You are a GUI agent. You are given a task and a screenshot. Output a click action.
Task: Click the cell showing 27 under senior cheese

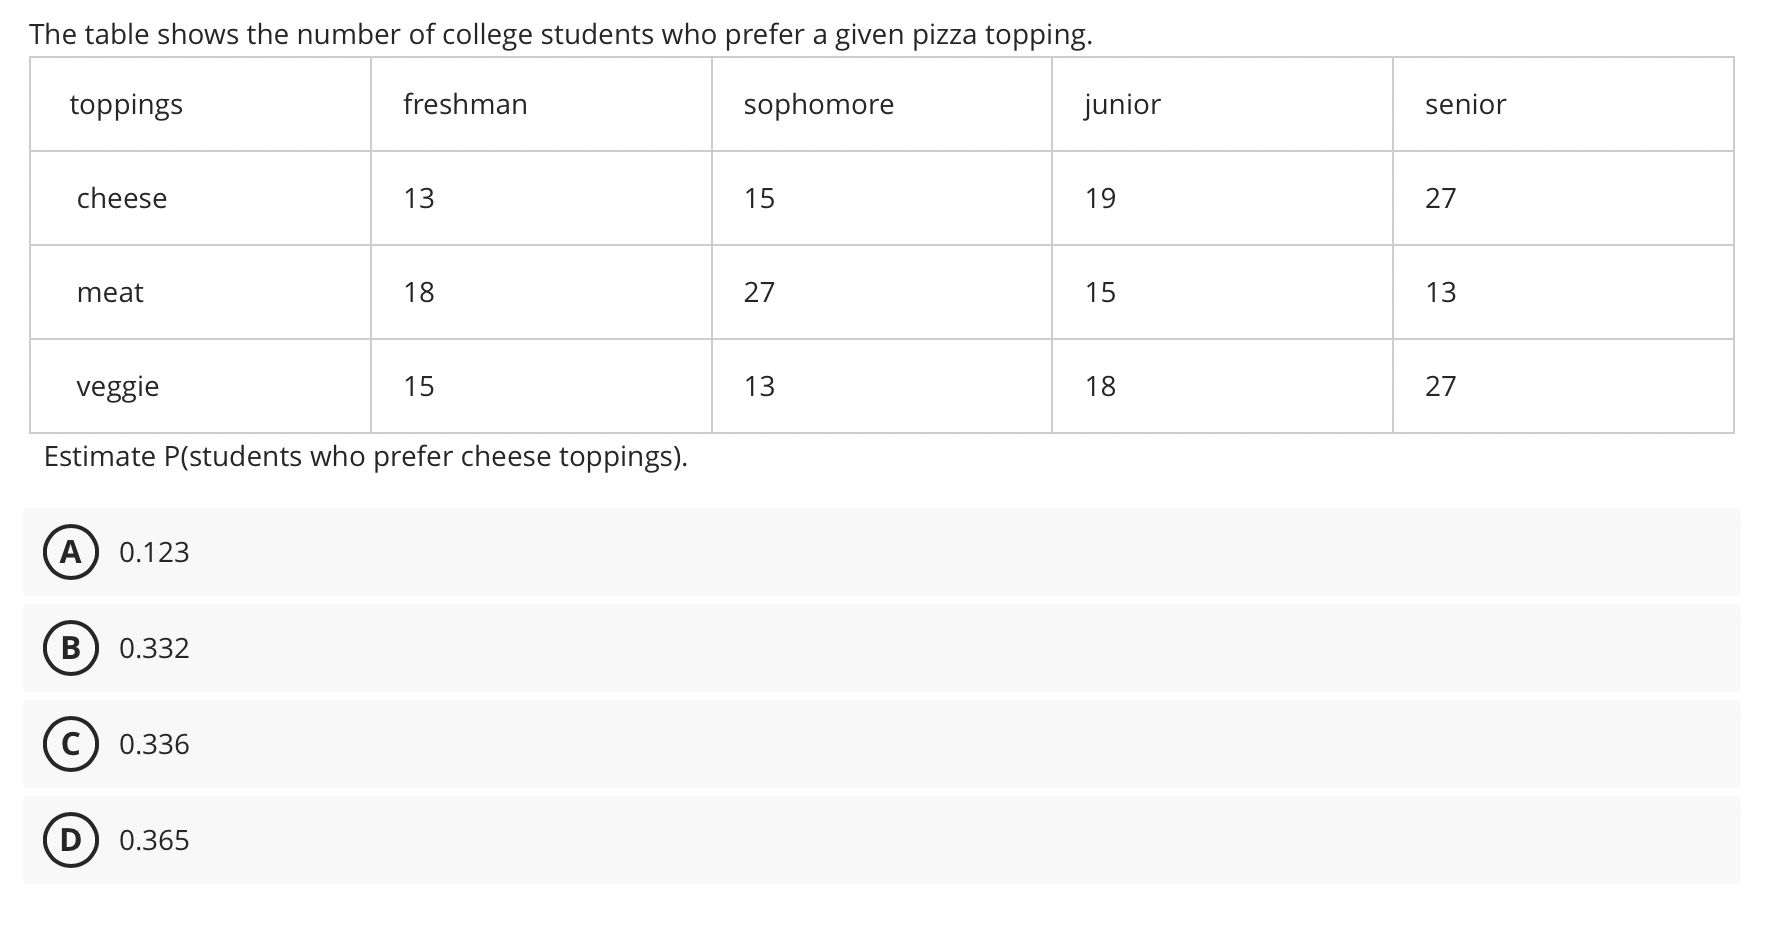[1441, 198]
